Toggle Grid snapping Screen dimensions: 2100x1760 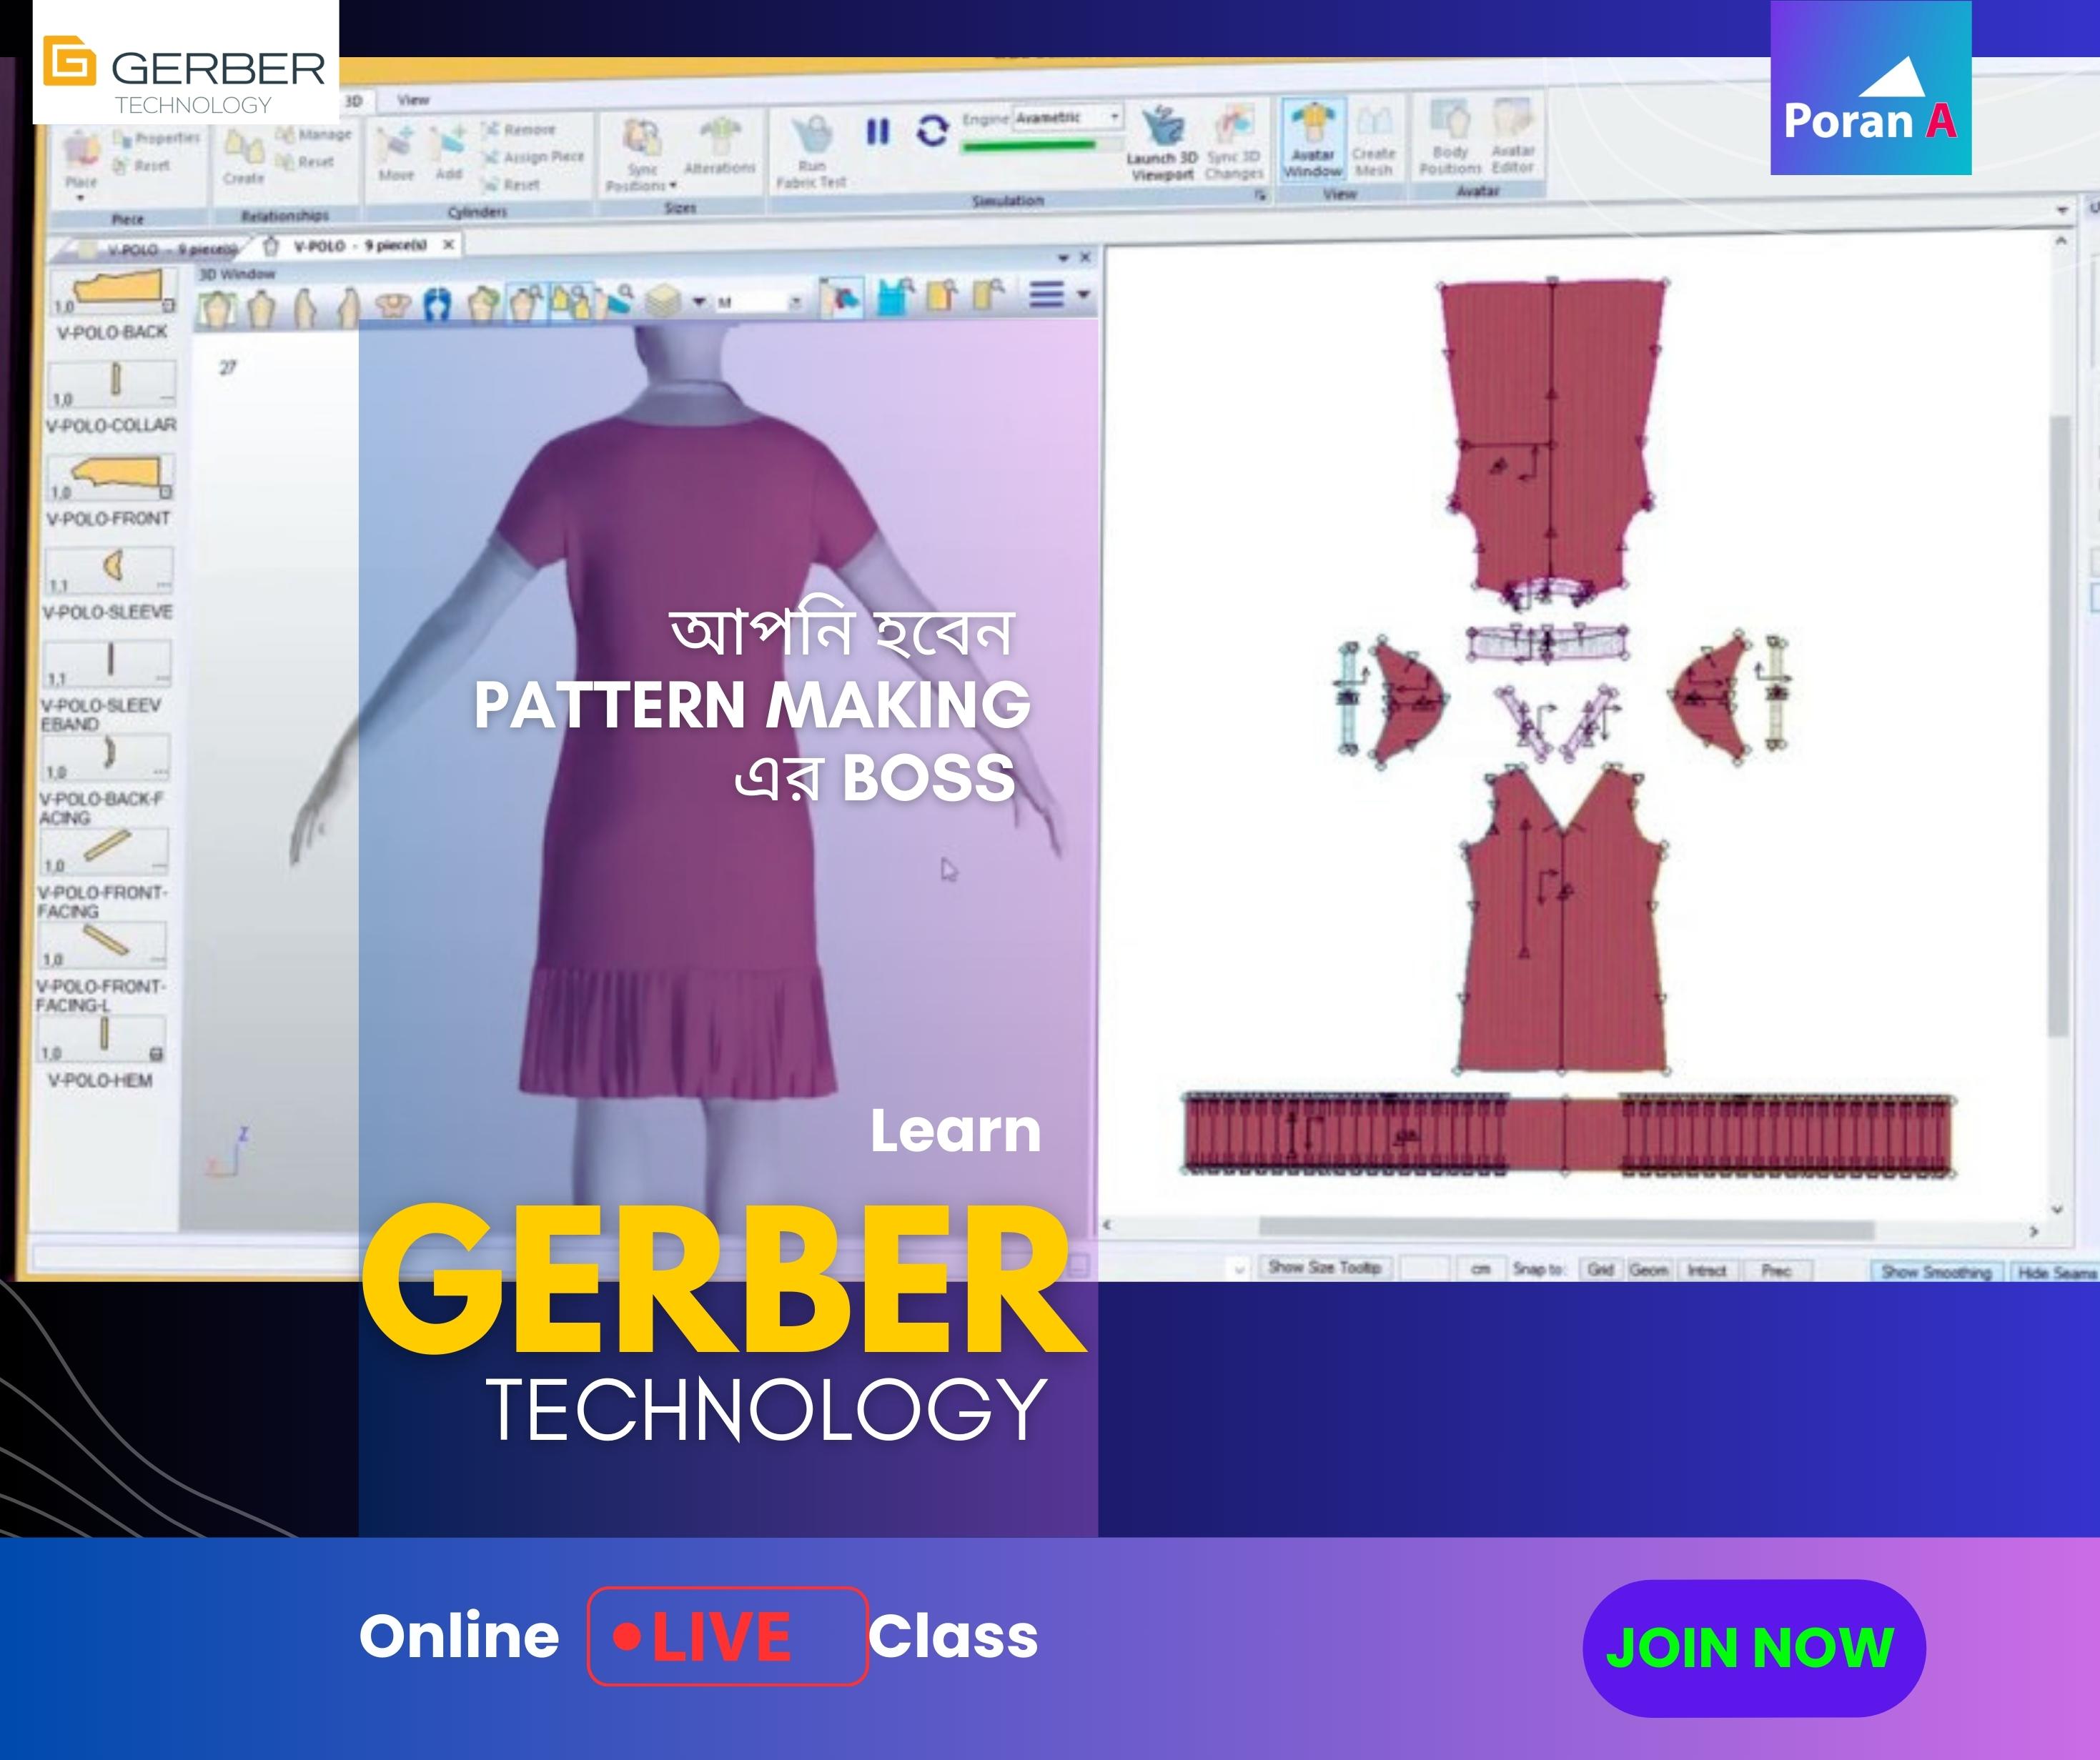pyautogui.click(x=1600, y=1269)
